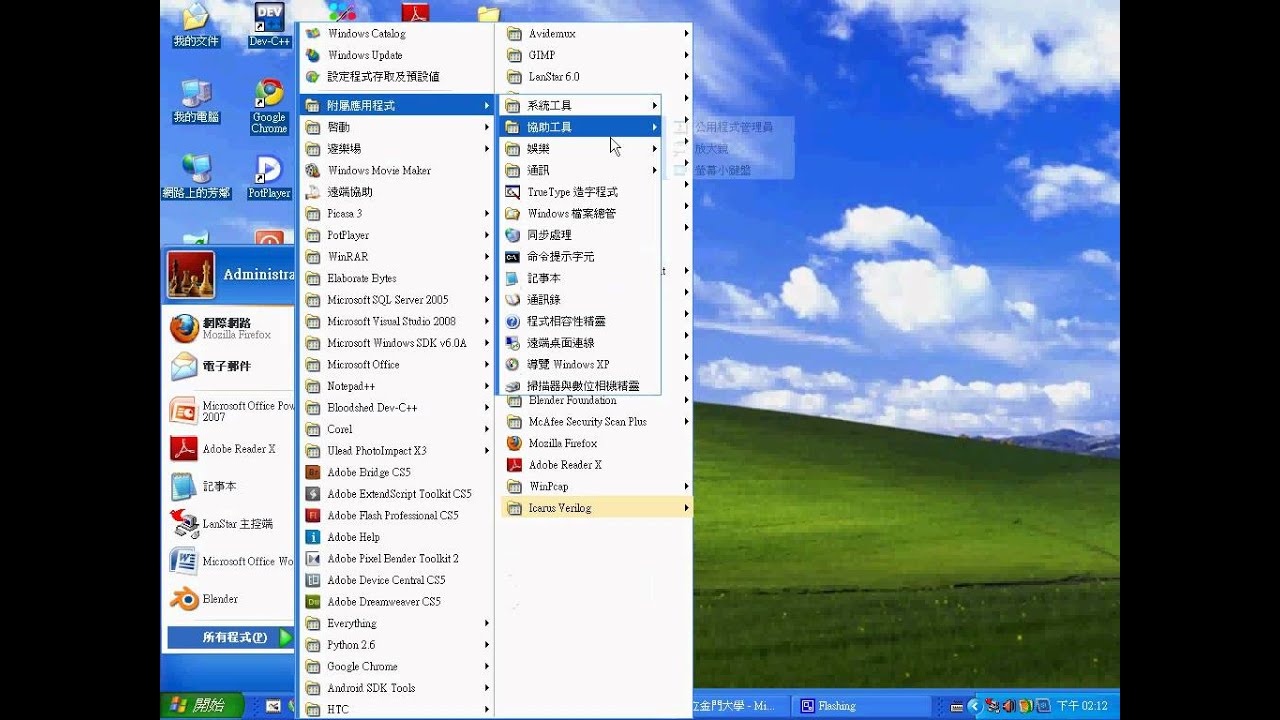The height and width of the screenshot is (720, 1280).
Task: Expand Icarus Verilog folder
Action: [x=596, y=508]
